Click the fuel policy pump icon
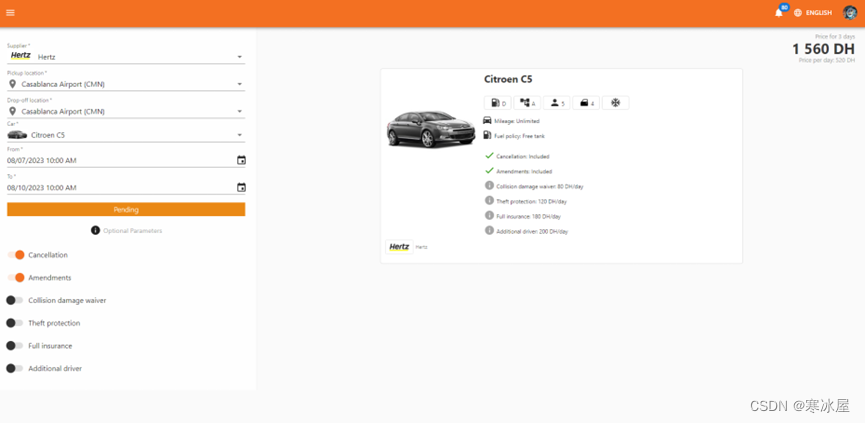This screenshot has height=423, width=865. click(487, 135)
